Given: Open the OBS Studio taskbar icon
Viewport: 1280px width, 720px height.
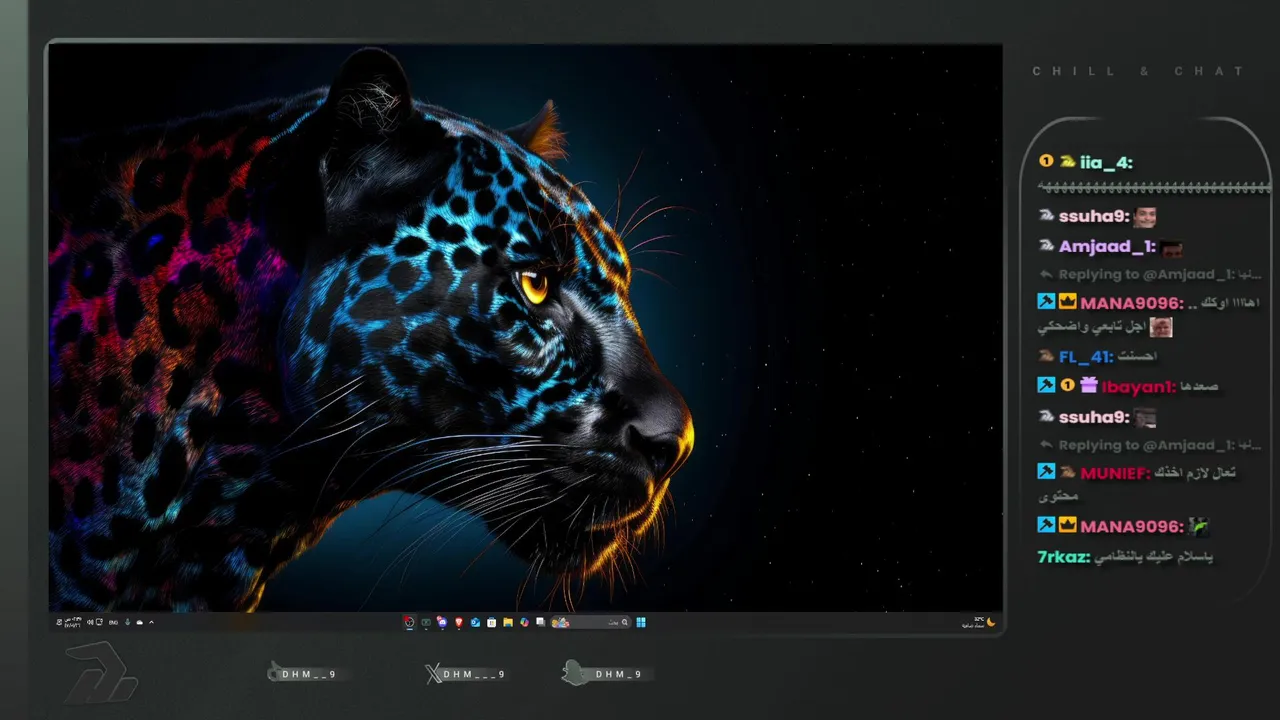Looking at the screenshot, I should 409,622.
